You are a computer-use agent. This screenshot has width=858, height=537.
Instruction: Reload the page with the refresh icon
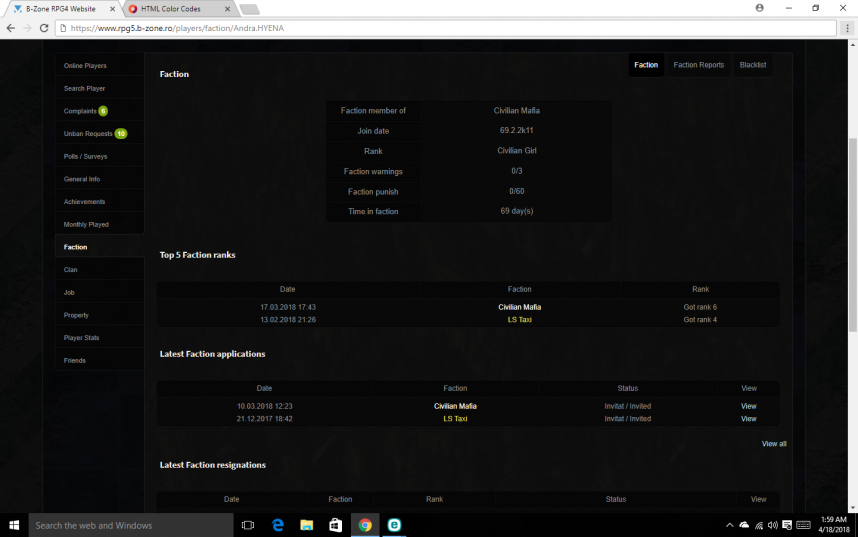coord(44,28)
